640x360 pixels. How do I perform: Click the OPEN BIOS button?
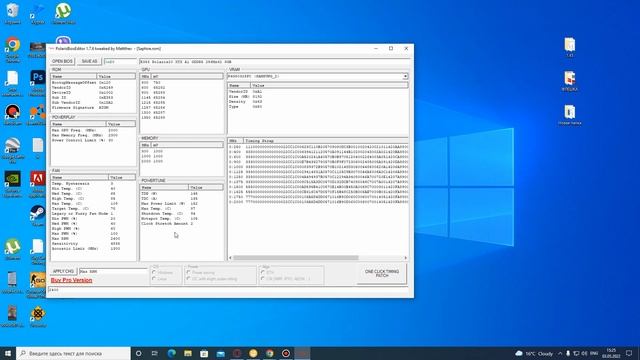coord(62,61)
